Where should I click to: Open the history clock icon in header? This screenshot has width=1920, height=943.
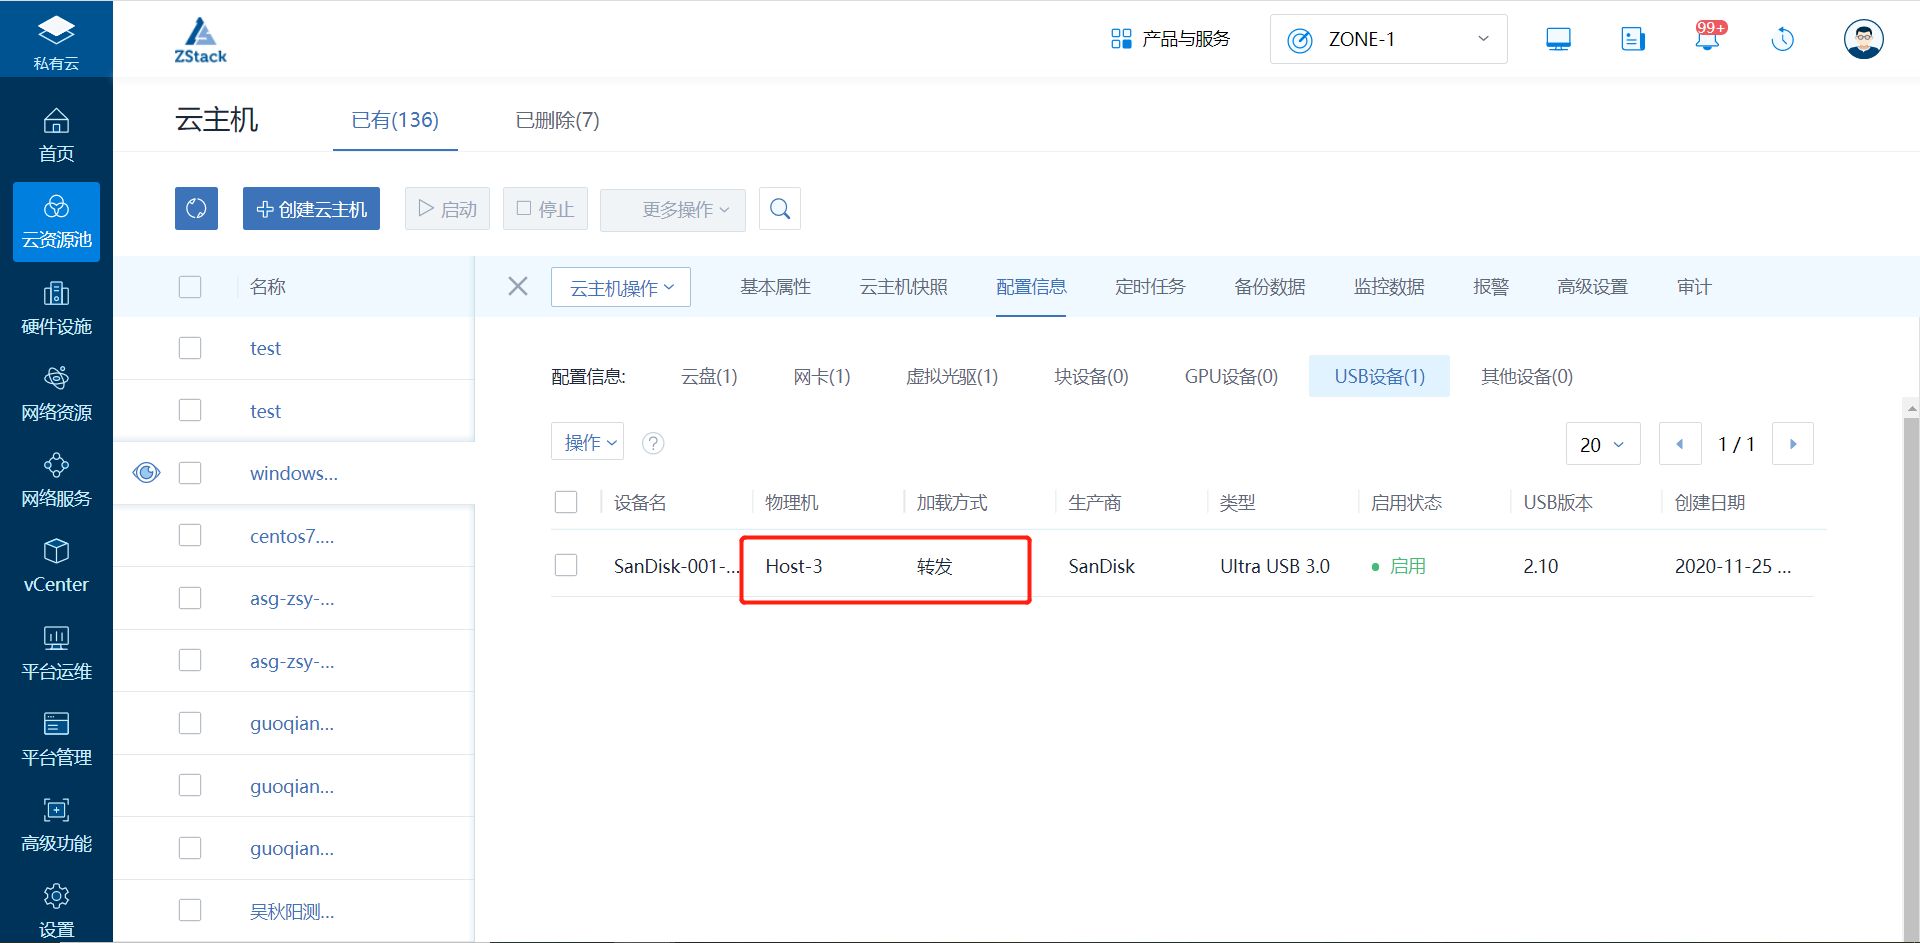click(1782, 39)
